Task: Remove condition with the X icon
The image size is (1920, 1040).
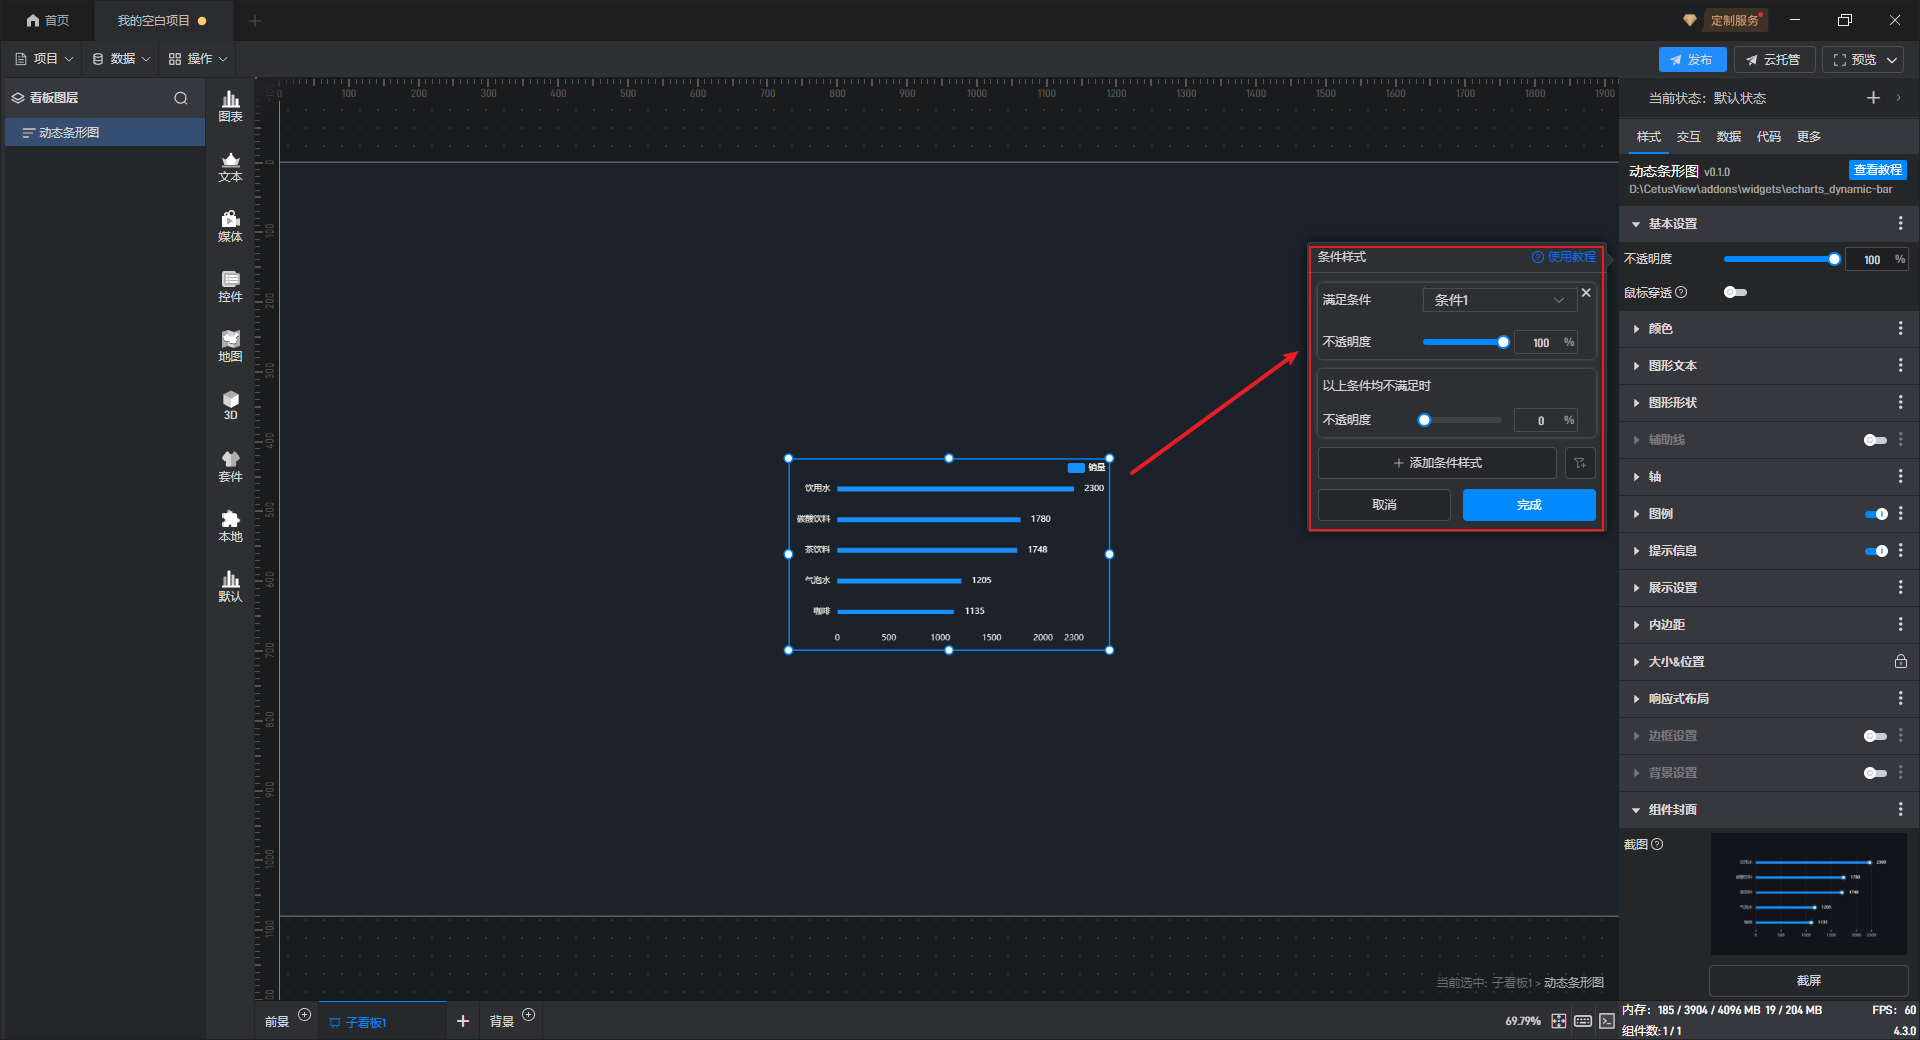Action: pyautogui.click(x=1586, y=293)
